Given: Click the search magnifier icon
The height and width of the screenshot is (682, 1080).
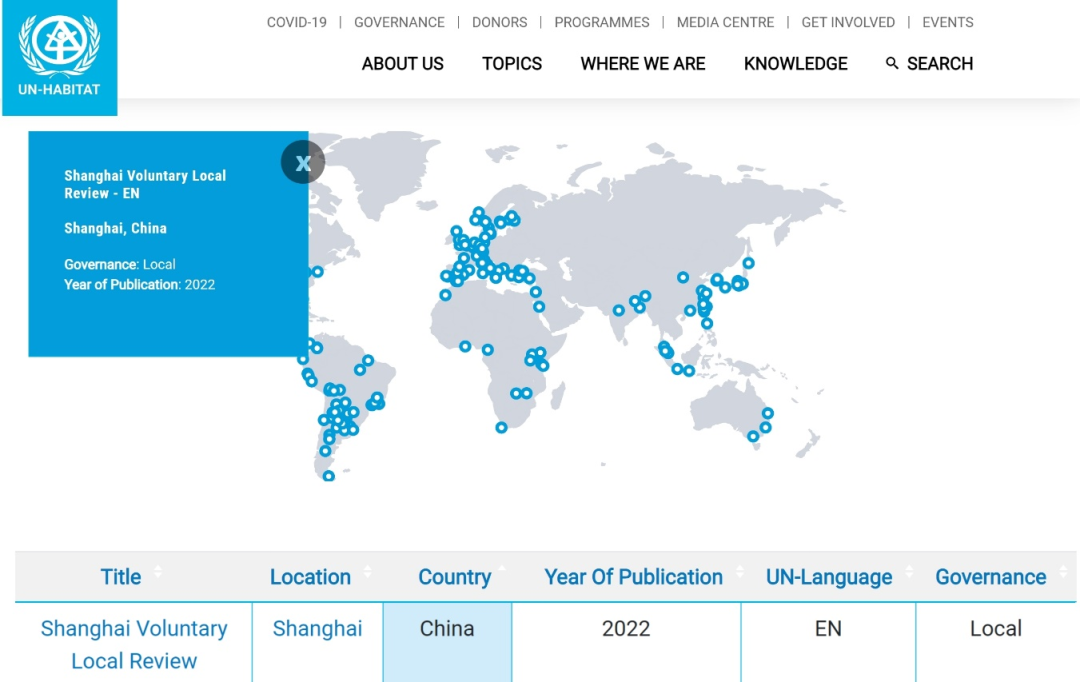Looking at the screenshot, I should 892,63.
